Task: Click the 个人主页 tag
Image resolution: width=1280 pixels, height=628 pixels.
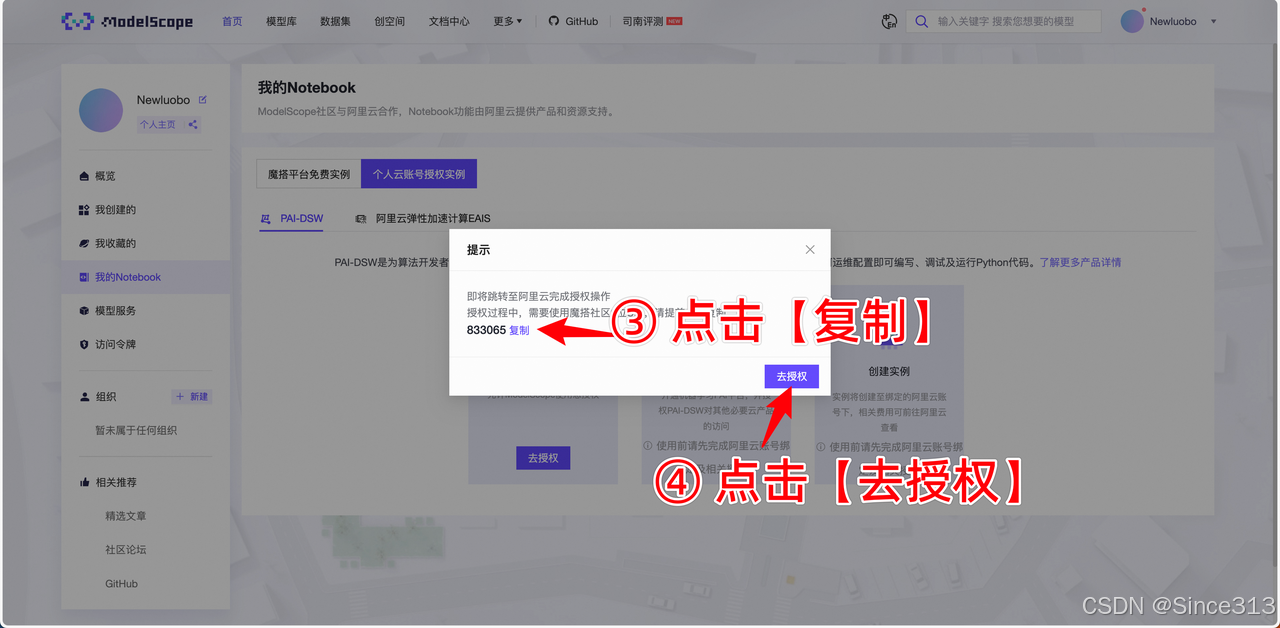Action: [x=157, y=124]
